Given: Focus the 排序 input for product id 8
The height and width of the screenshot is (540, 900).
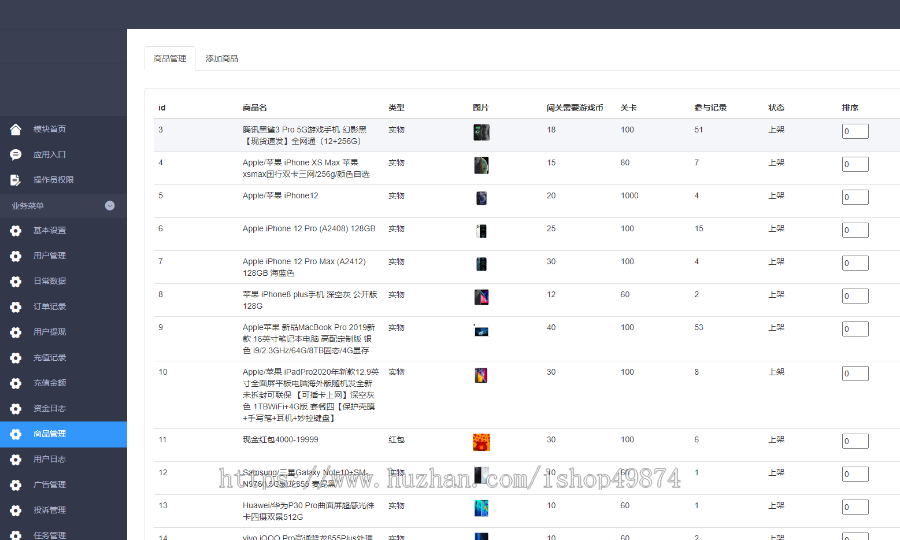Looking at the screenshot, I should (x=855, y=296).
